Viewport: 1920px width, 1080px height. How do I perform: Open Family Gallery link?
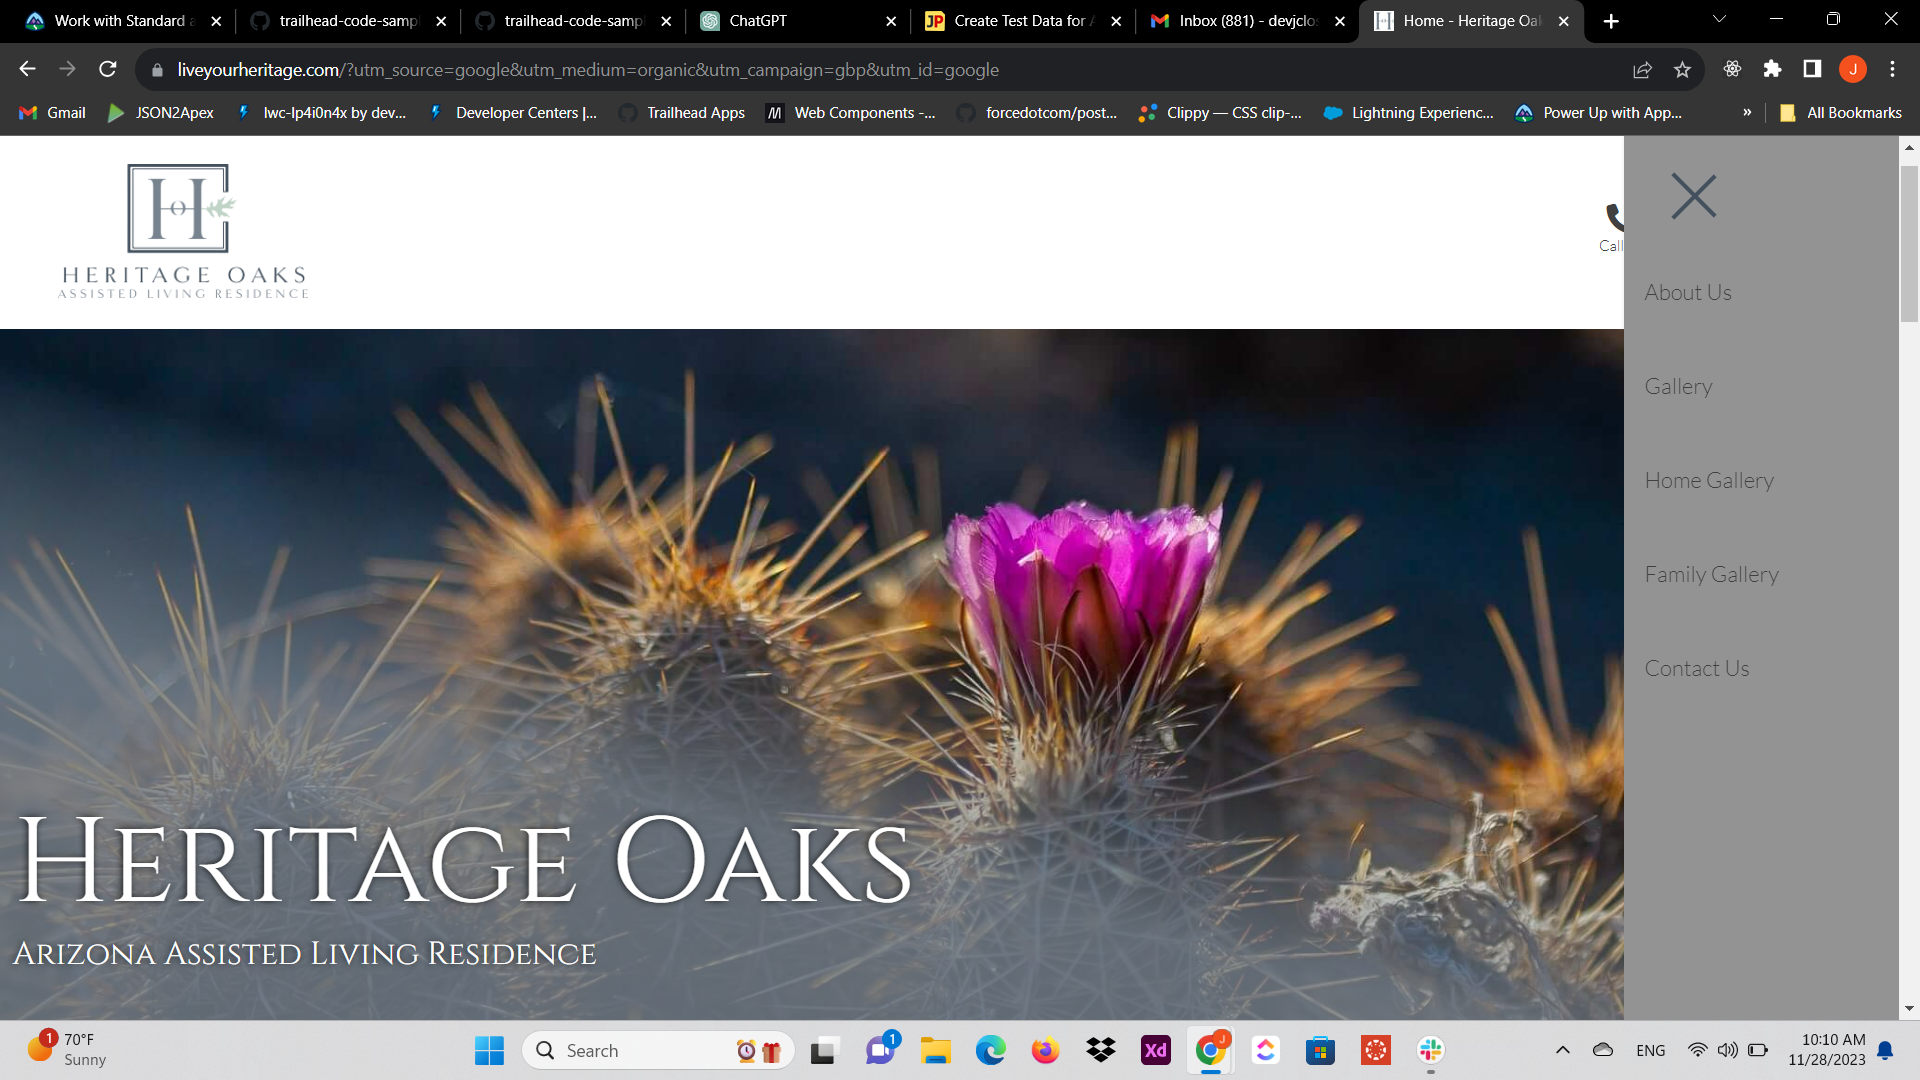tap(1711, 575)
